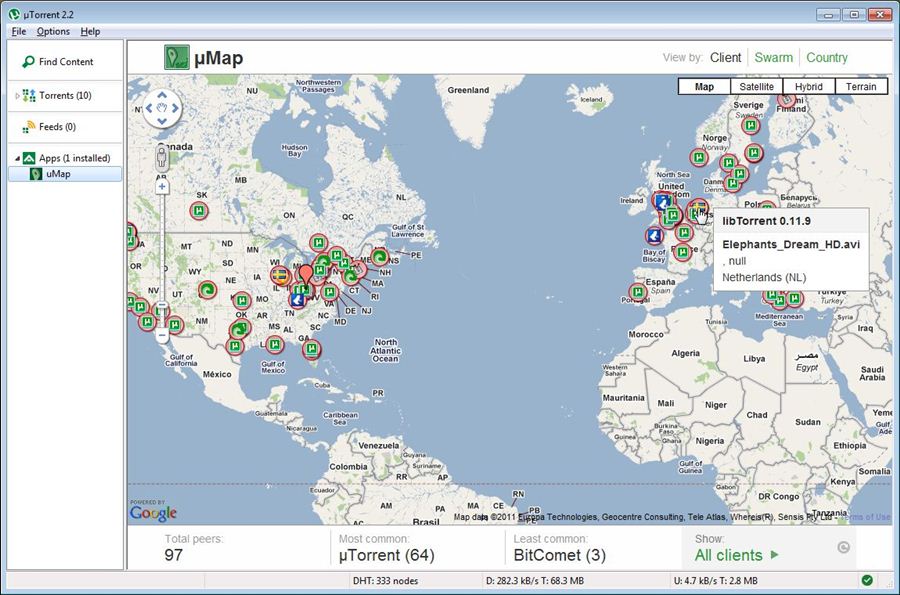Select Feeds (0) in the sidebar
The width and height of the screenshot is (900, 595).
point(65,127)
